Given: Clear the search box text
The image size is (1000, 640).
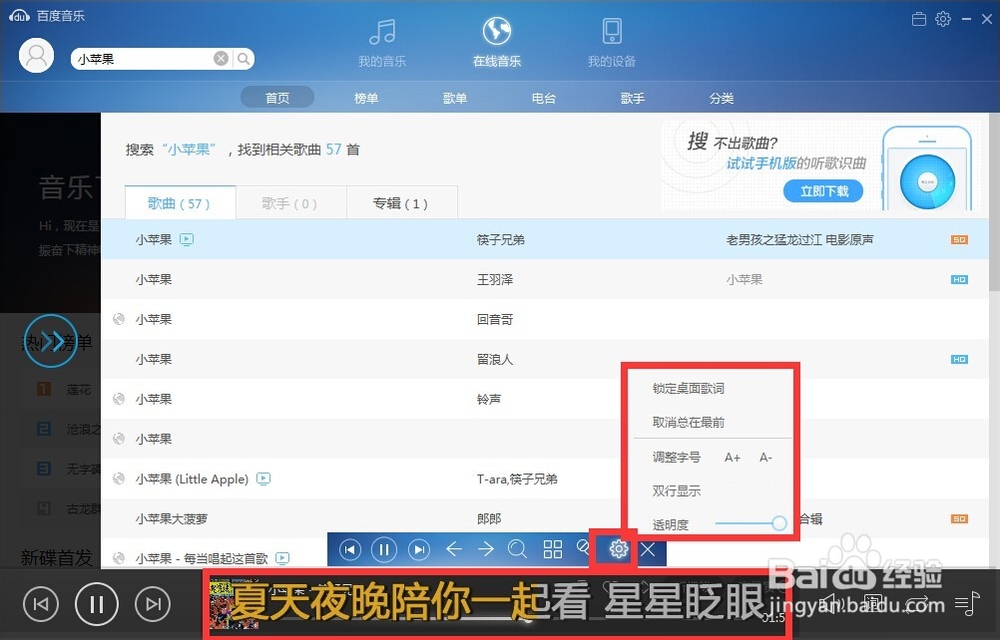Looking at the screenshot, I should (x=221, y=59).
